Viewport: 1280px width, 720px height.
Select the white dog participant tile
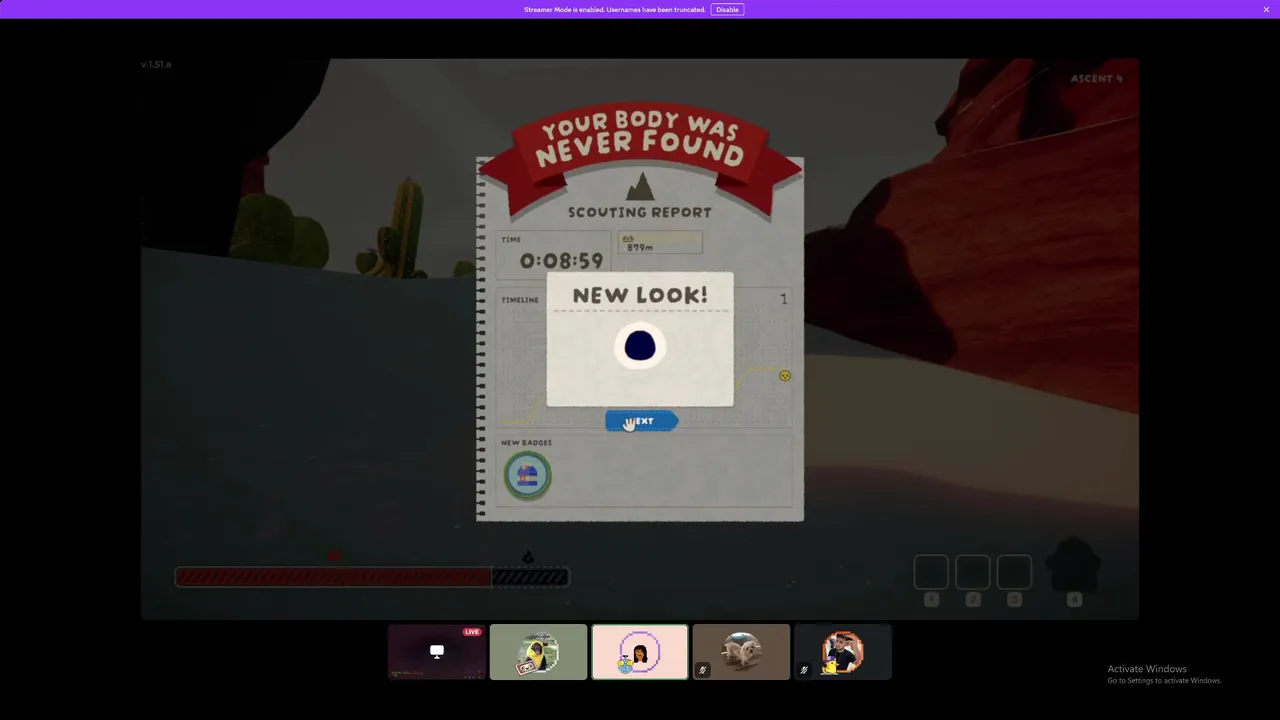point(741,652)
